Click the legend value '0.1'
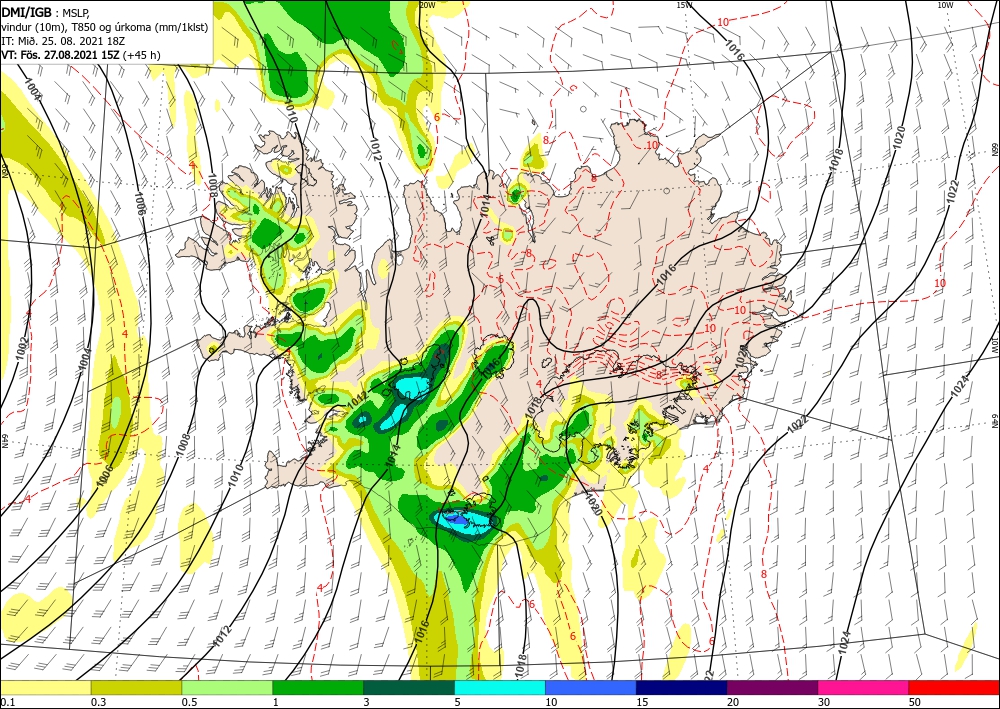The height and width of the screenshot is (709, 1000). (6, 702)
